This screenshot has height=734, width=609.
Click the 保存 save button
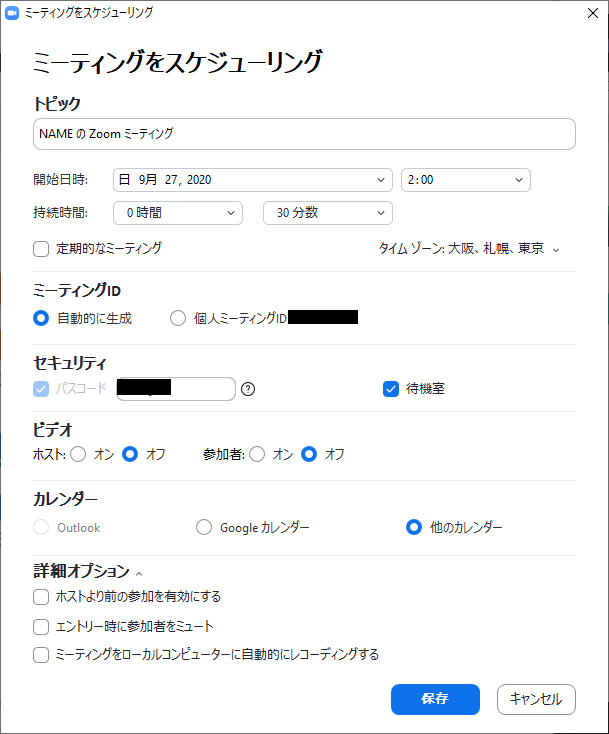coord(435,699)
